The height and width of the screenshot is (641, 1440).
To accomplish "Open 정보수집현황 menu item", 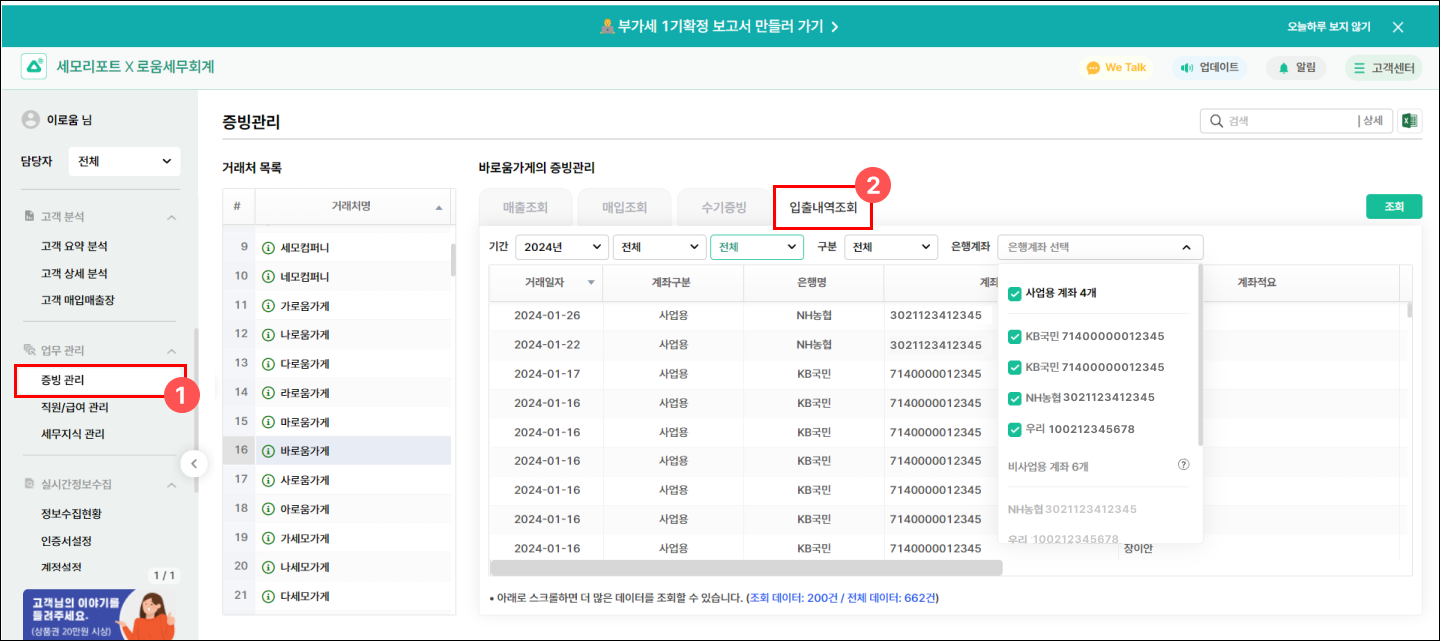I will [x=71, y=513].
